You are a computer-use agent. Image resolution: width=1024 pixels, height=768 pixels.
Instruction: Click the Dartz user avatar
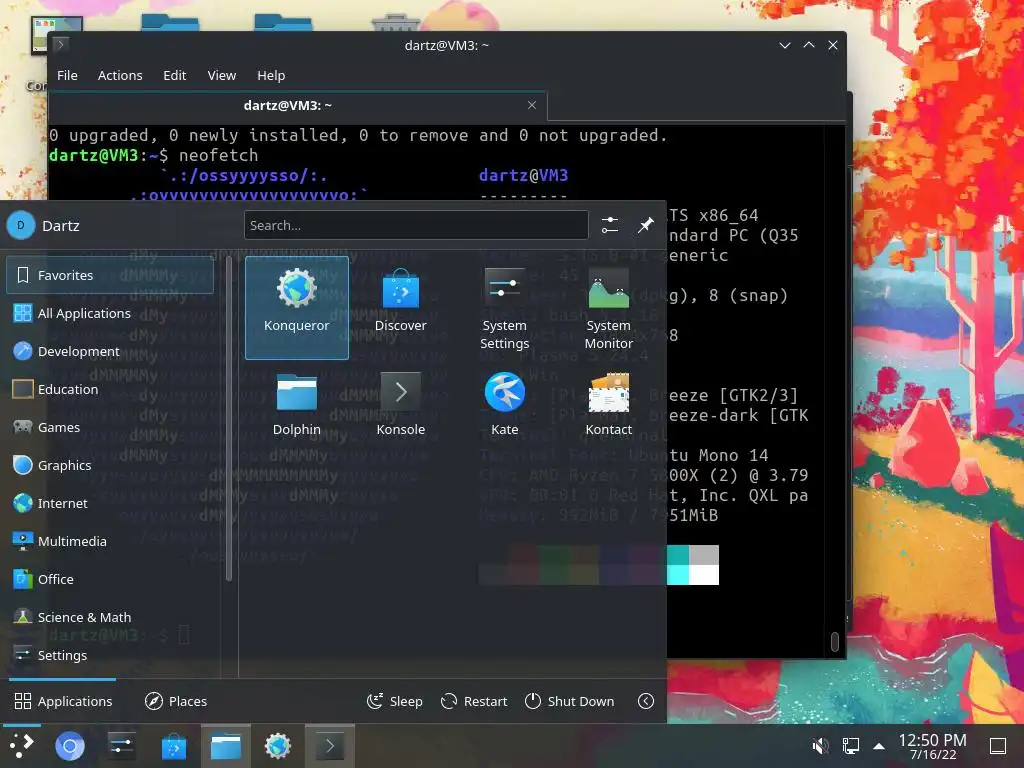(x=21, y=225)
